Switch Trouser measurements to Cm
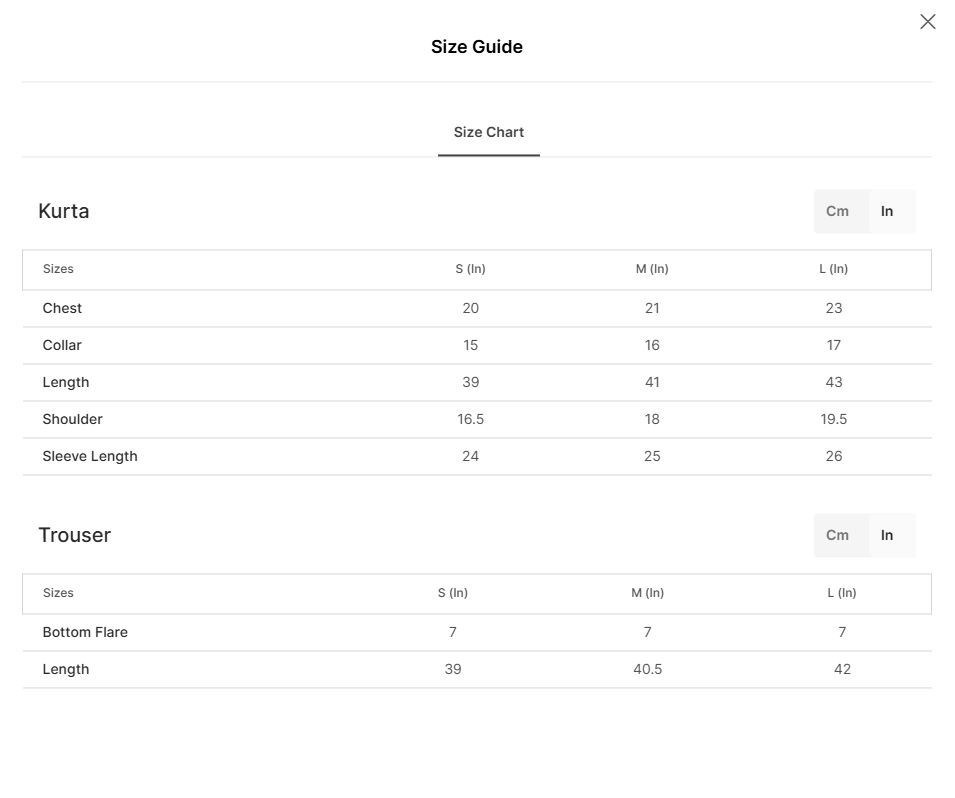 837,535
